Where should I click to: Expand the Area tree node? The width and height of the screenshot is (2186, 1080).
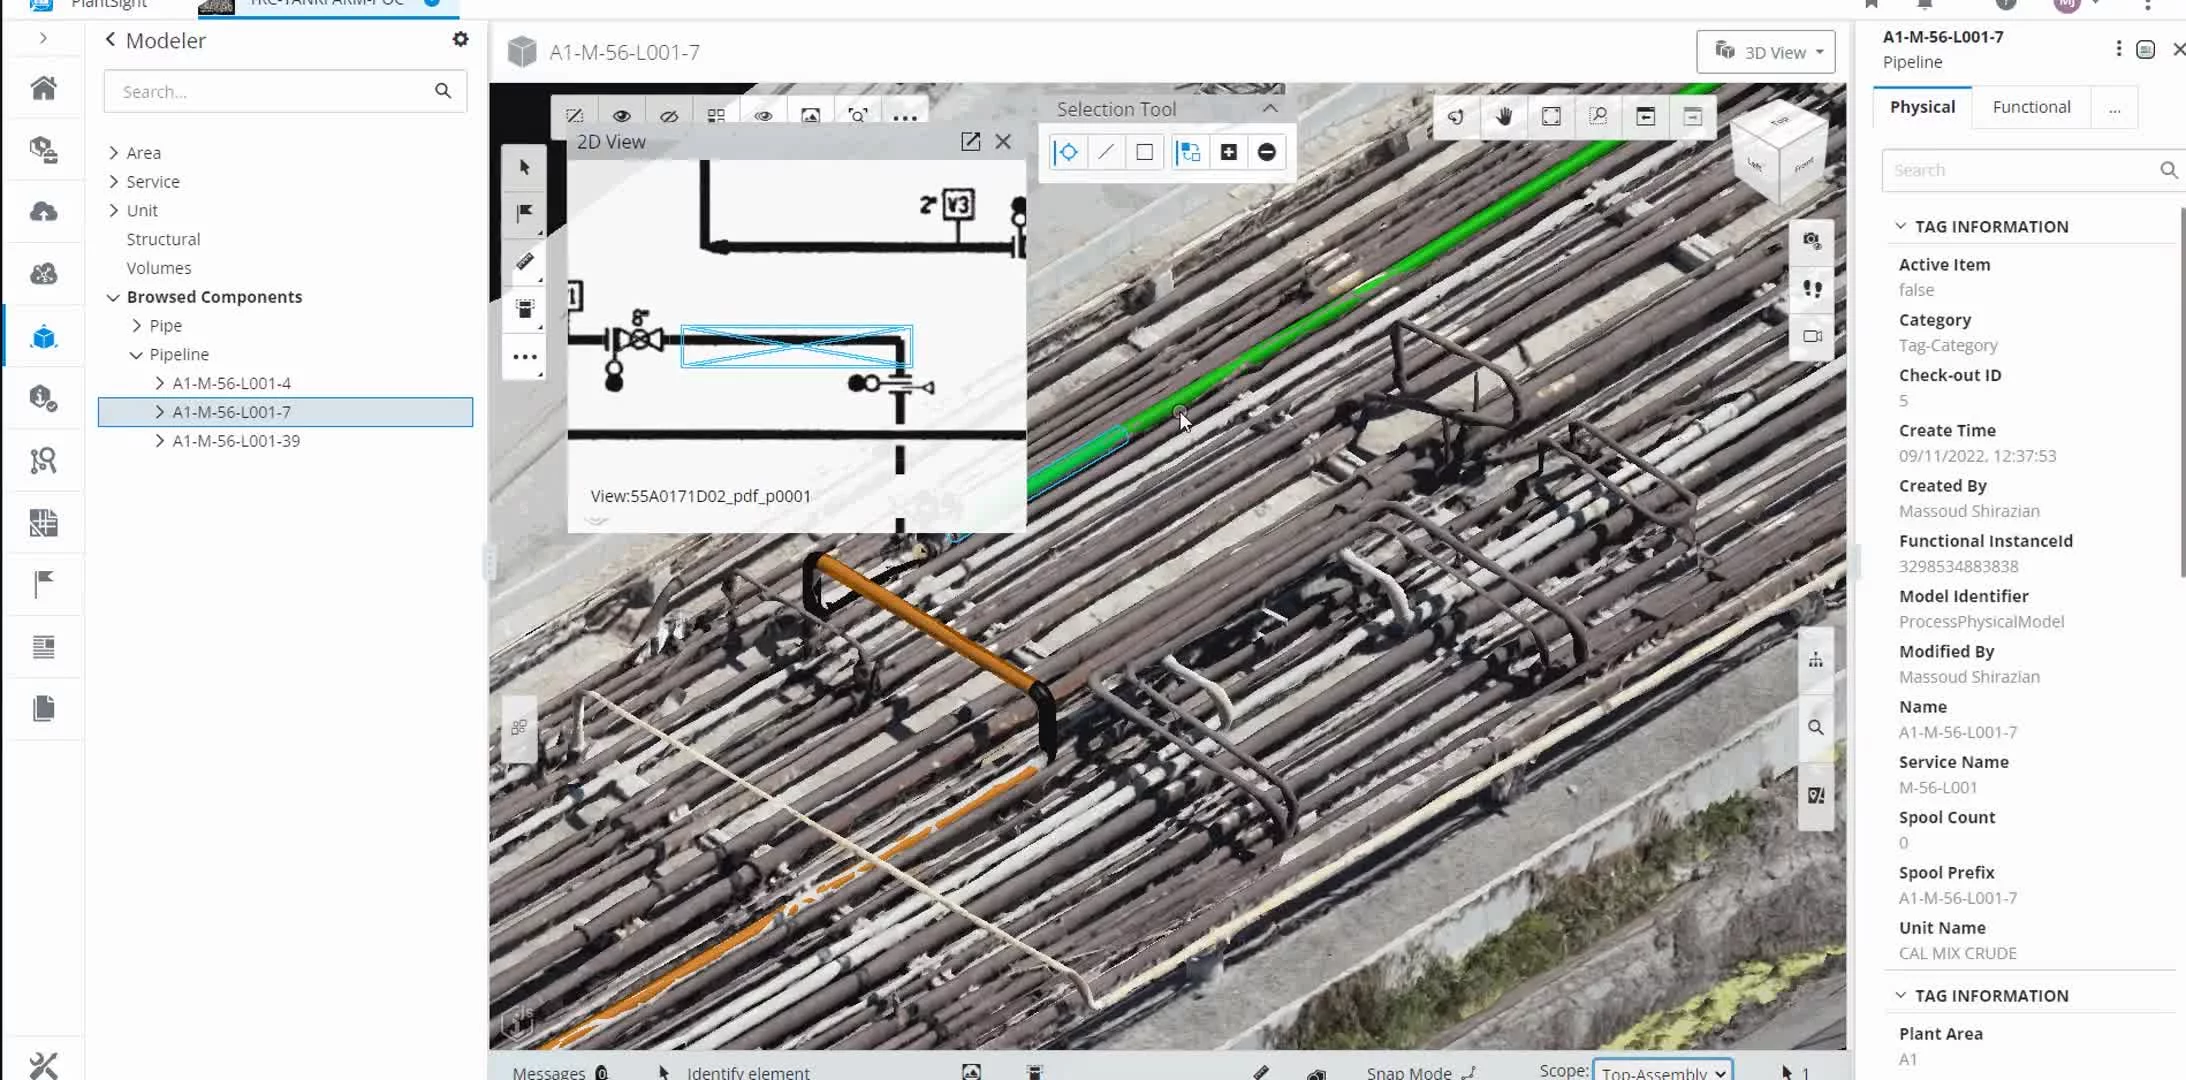pos(113,153)
